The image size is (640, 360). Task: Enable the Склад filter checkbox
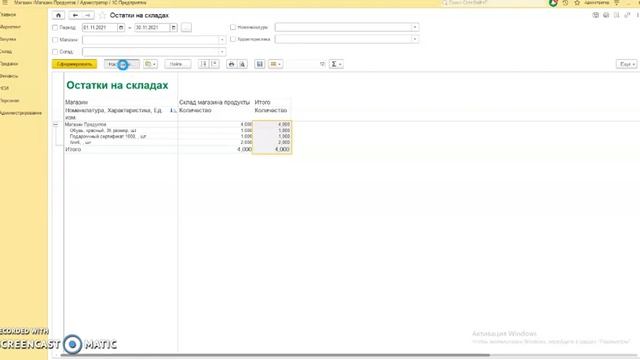tap(55, 52)
